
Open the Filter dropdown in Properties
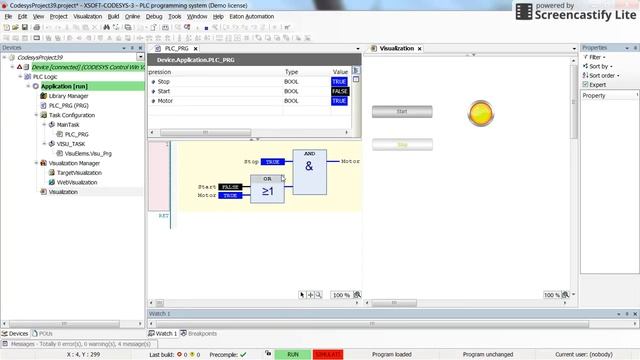[x=594, y=57]
